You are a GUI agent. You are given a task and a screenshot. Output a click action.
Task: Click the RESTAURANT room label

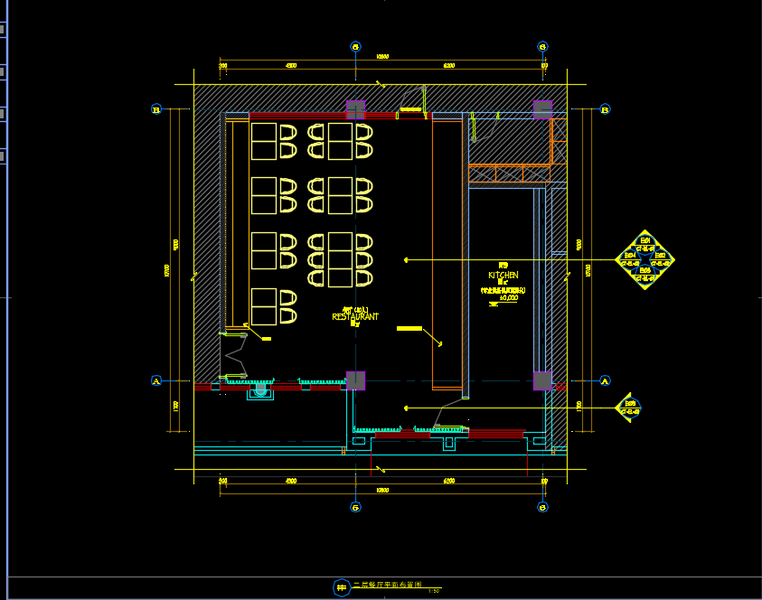[355, 317]
